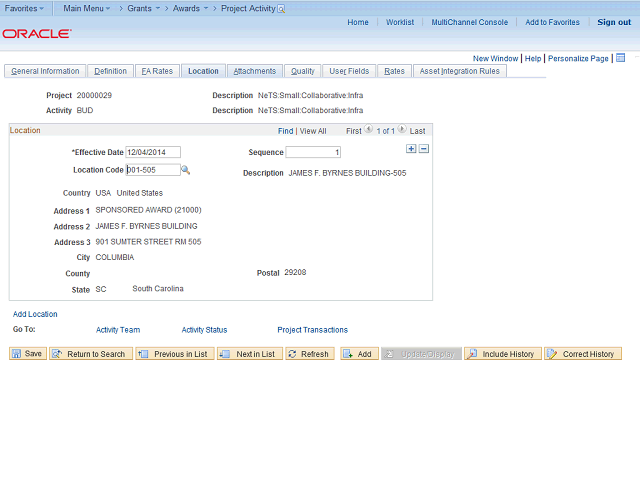The width and height of the screenshot is (640, 480).
Task: Click the city value COLUMBIA
Action: pyautogui.click(x=115, y=257)
